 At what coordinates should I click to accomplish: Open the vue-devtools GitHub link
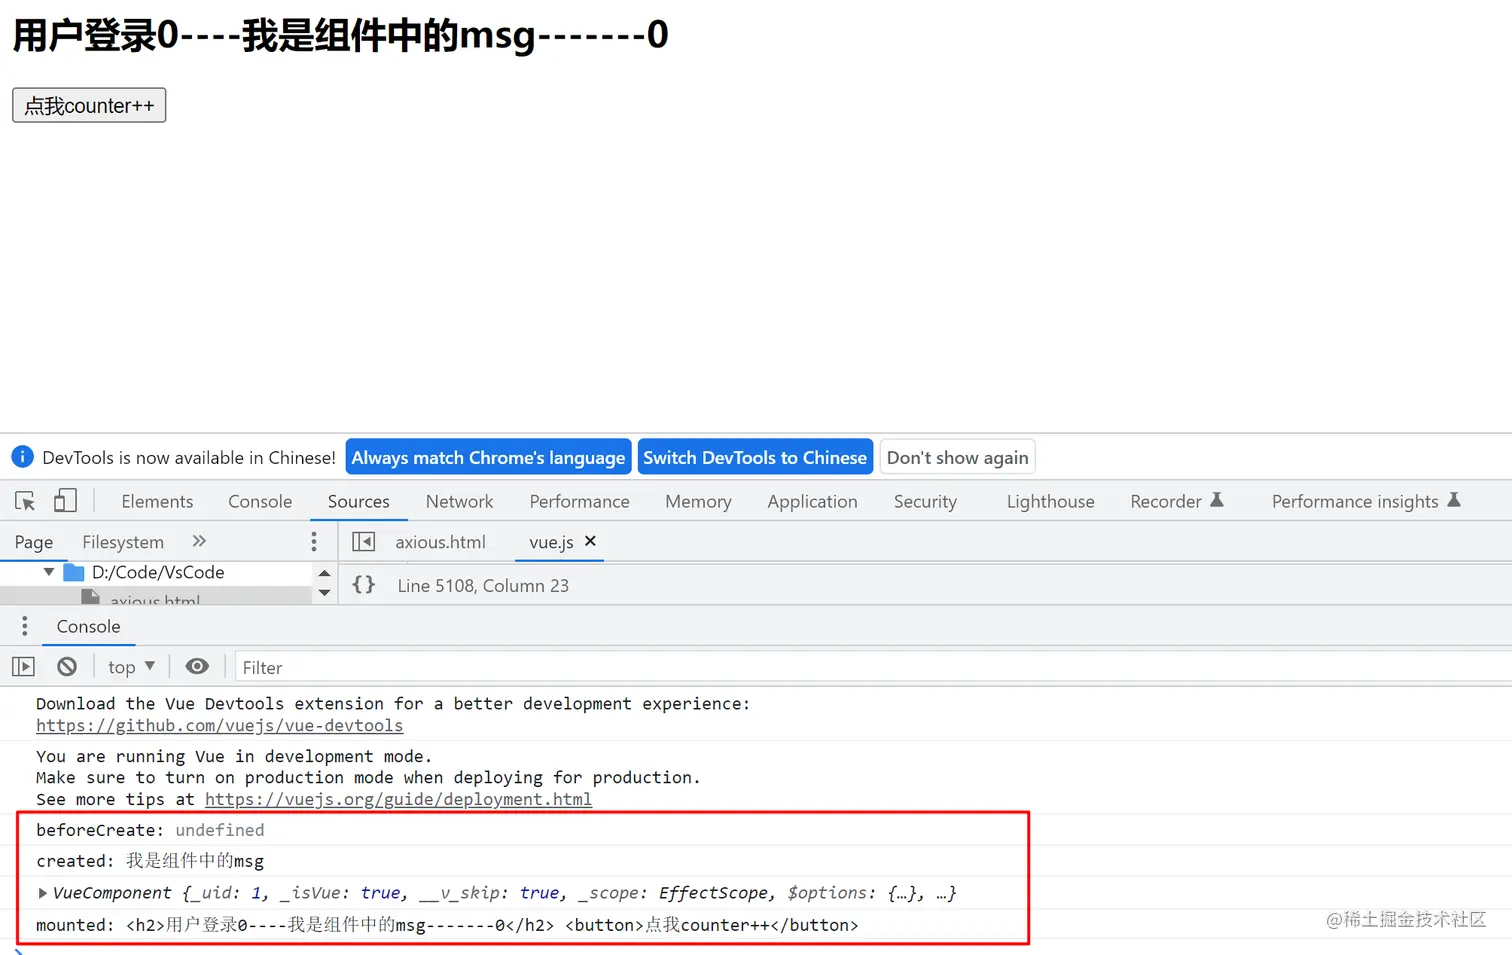[220, 726]
